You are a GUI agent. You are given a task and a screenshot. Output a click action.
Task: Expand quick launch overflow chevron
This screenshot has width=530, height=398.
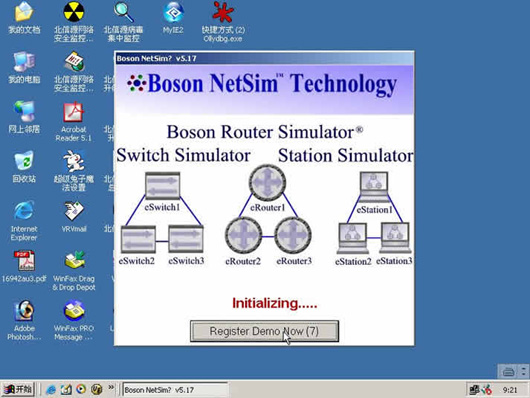[x=111, y=387]
